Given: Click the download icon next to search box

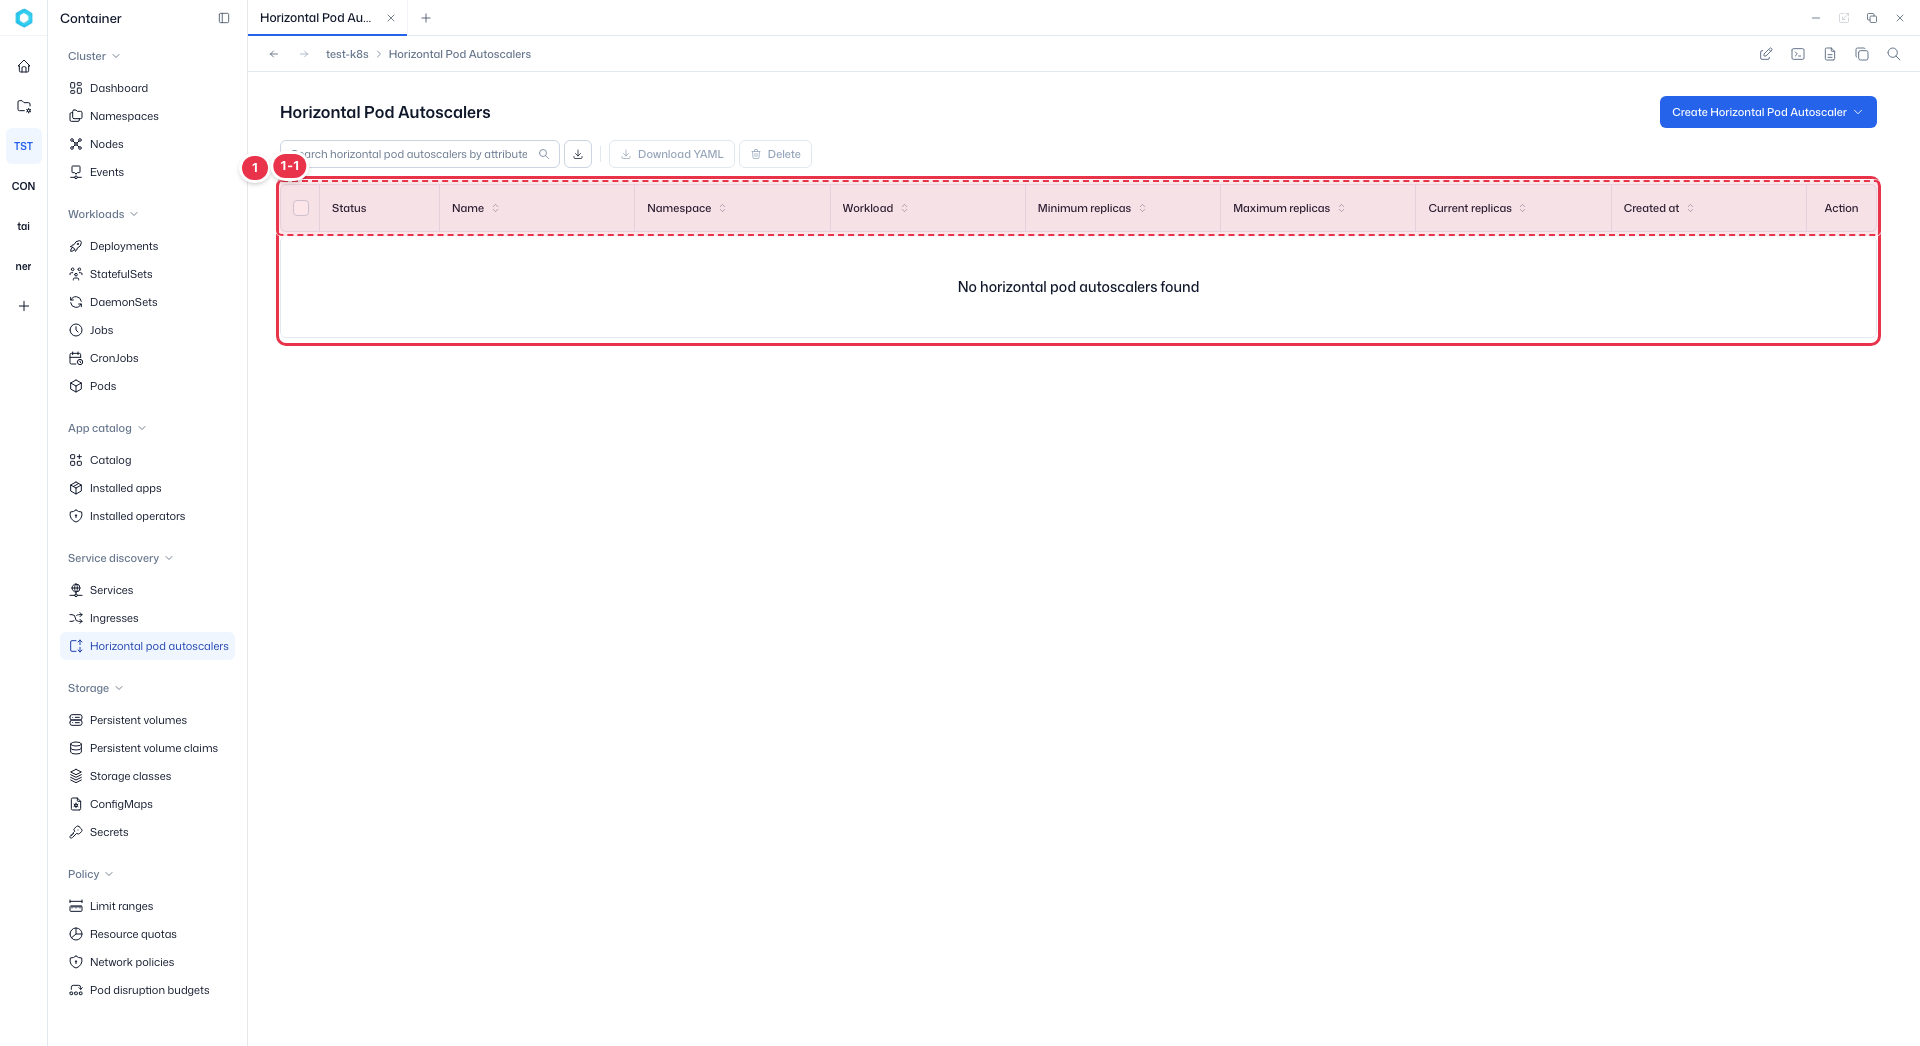Looking at the screenshot, I should (x=578, y=154).
